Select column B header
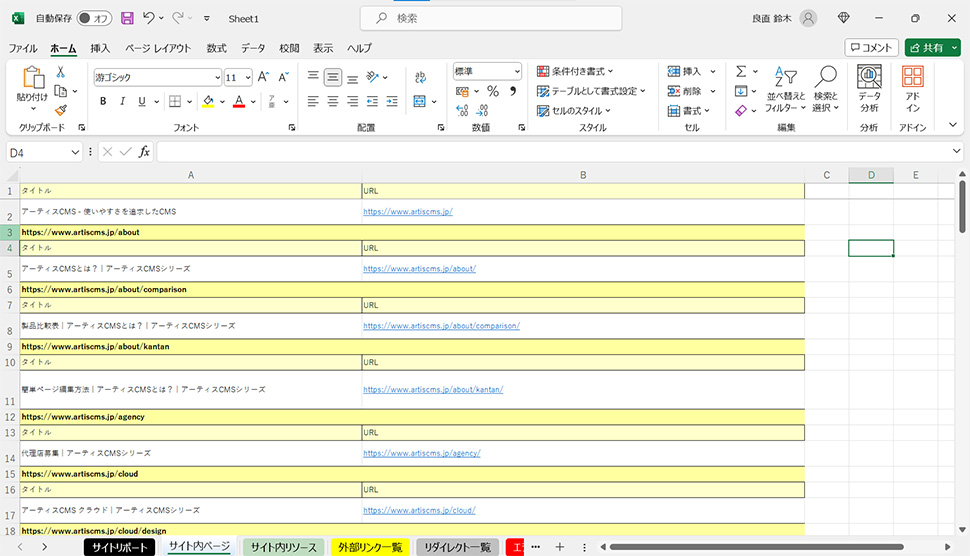 [583, 175]
